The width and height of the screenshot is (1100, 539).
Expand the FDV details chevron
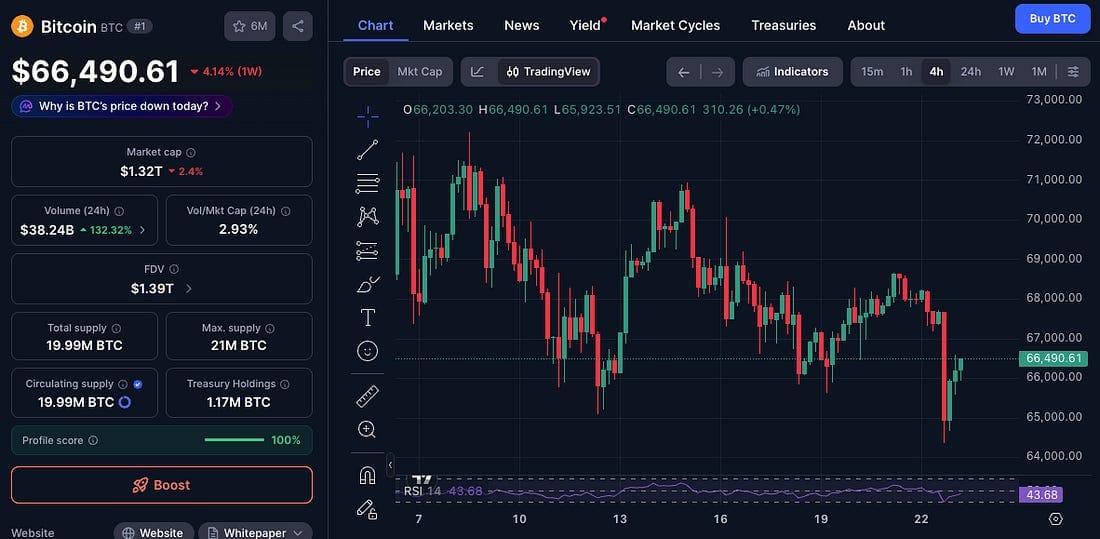188,288
